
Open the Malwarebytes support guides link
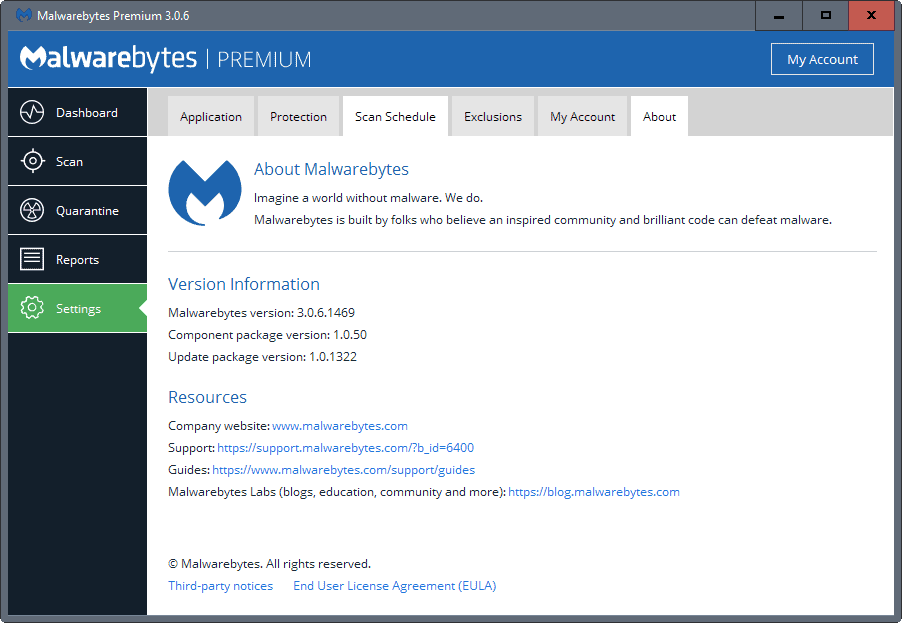pyautogui.click(x=343, y=469)
